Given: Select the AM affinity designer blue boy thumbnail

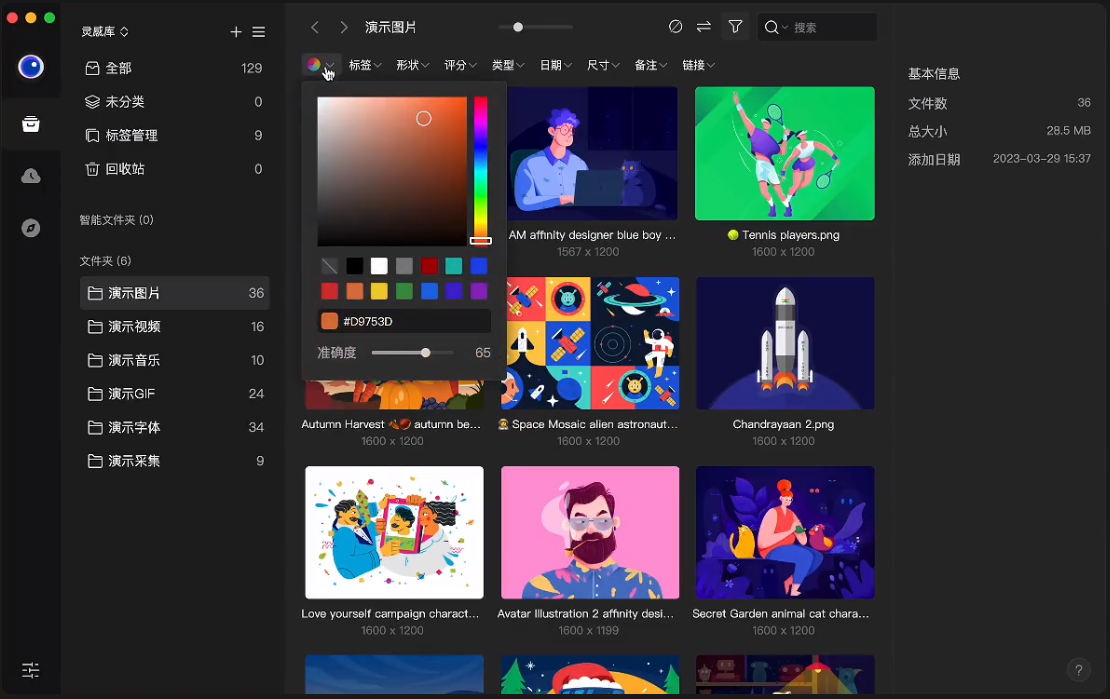Looking at the screenshot, I should tap(593, 153).
